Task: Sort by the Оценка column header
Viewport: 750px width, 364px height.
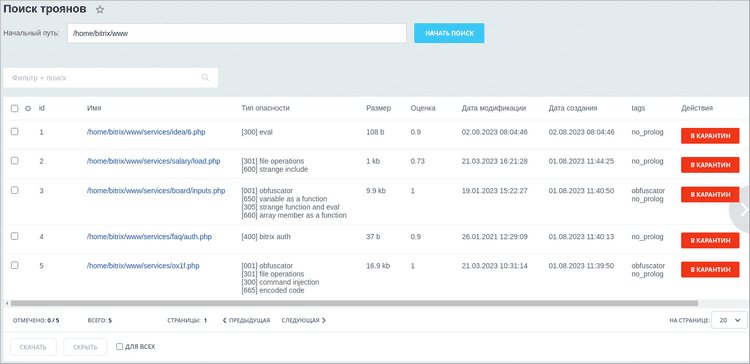Action: [423, 108]
